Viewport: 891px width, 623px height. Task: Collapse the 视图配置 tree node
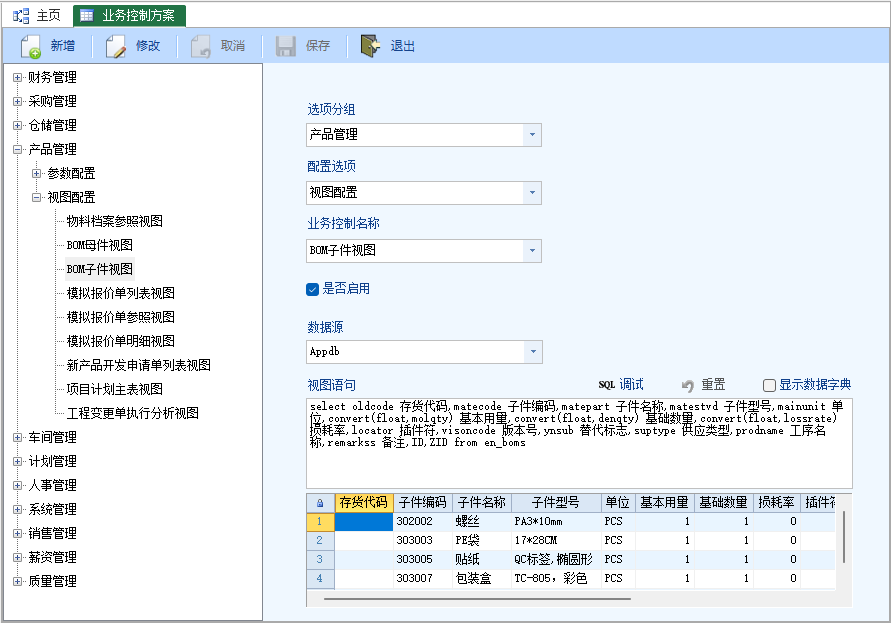point(37,197)
